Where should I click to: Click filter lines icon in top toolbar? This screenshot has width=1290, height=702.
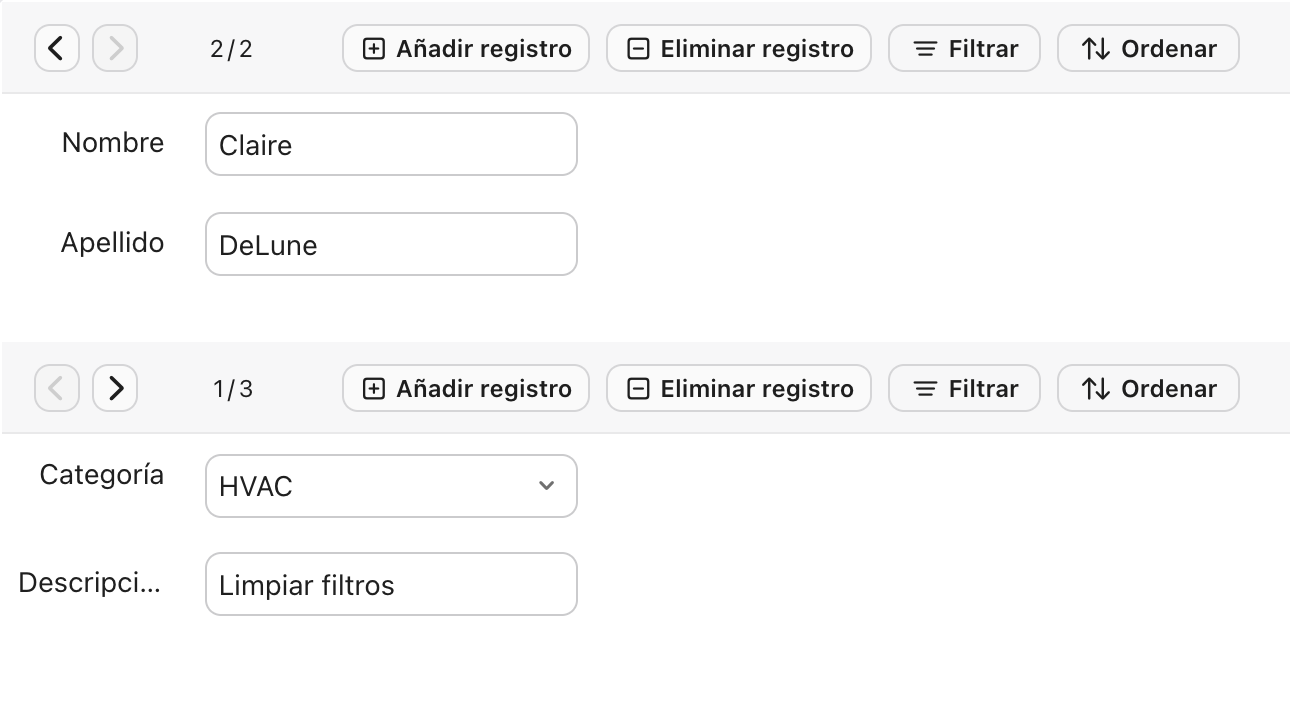[926, 49]
